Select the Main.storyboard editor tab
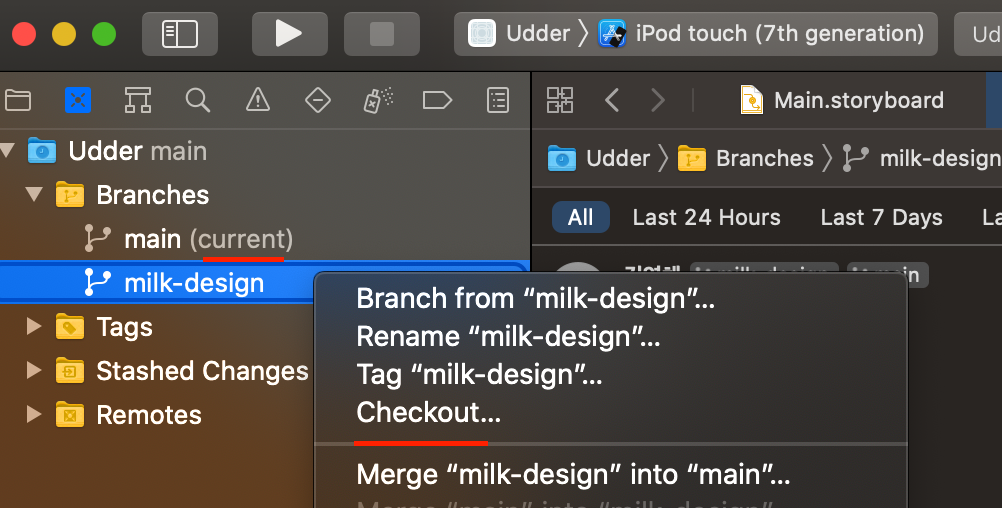 point(842,100)
